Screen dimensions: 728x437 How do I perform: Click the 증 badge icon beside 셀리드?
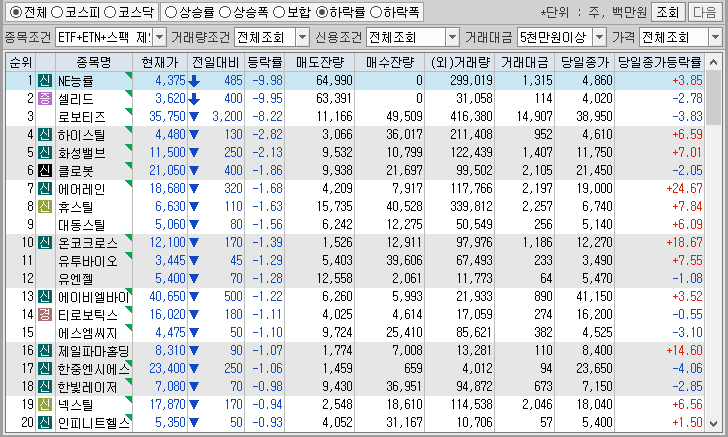(x=45, y=98)
